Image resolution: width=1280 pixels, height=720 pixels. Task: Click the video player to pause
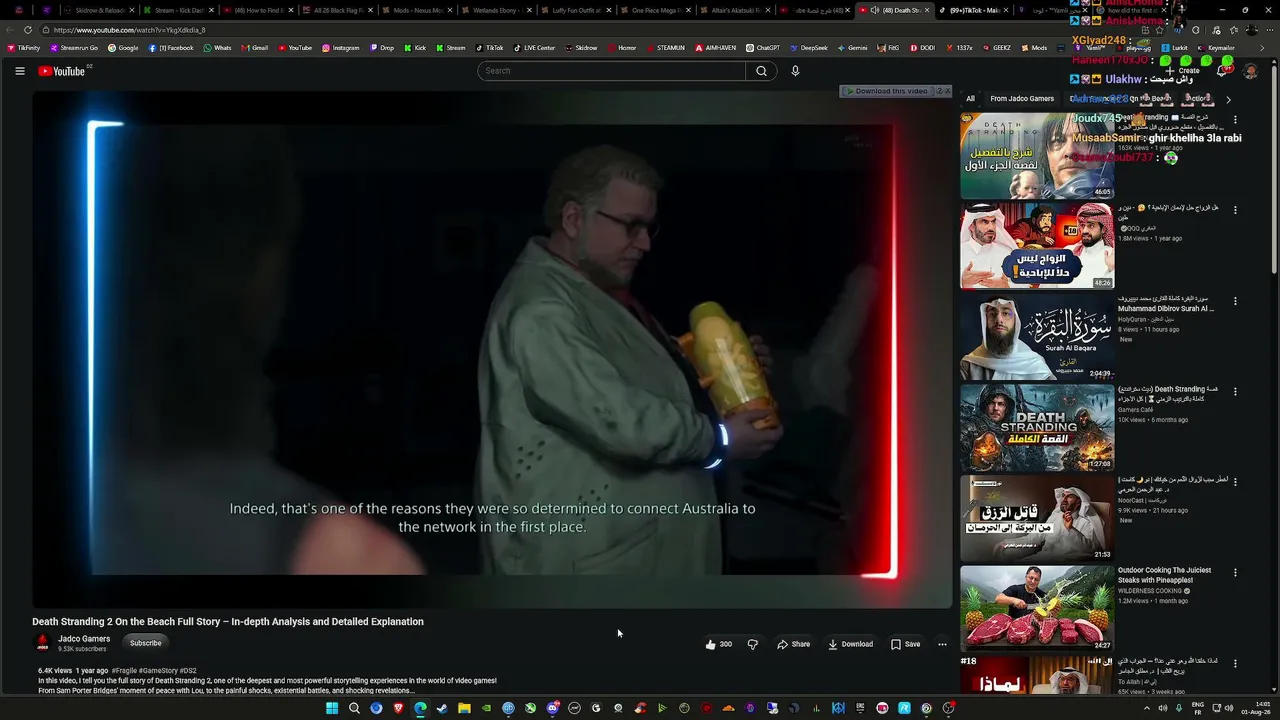pos(492,350)
